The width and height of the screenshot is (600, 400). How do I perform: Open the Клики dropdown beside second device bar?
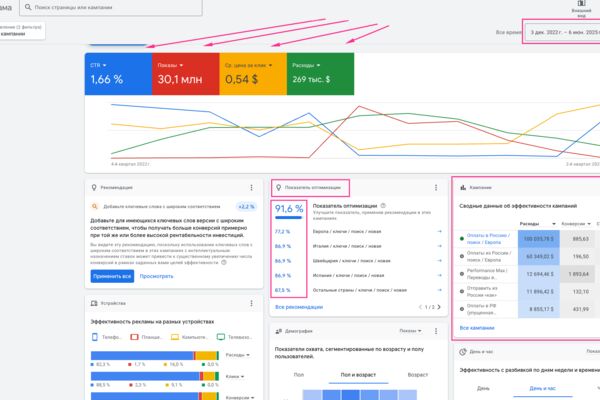click(235, 377)
